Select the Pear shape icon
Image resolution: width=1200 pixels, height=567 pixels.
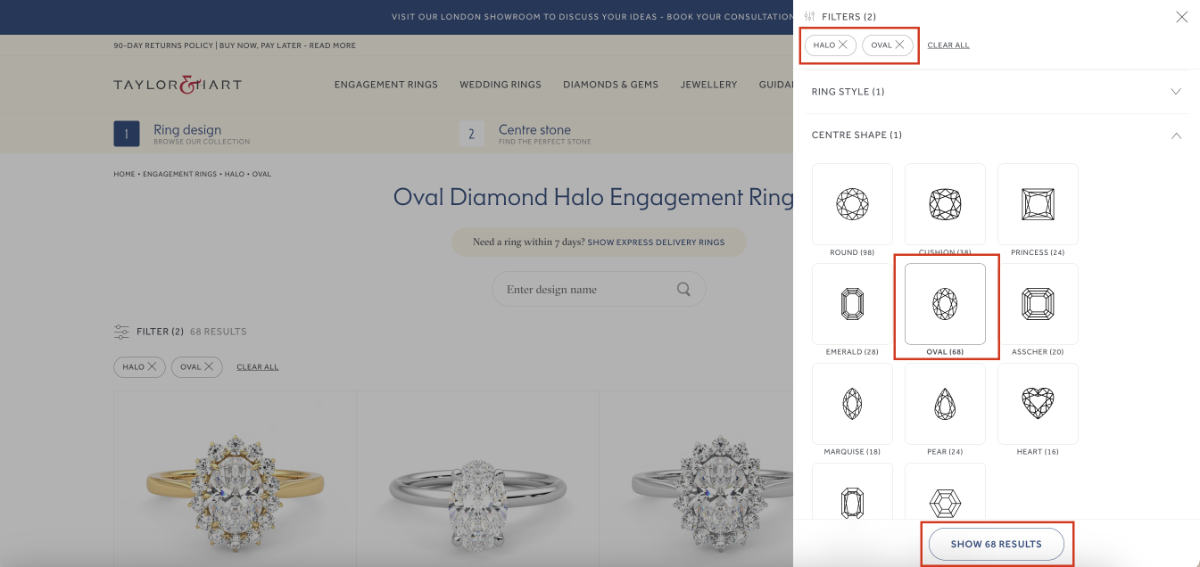point(945,404)
